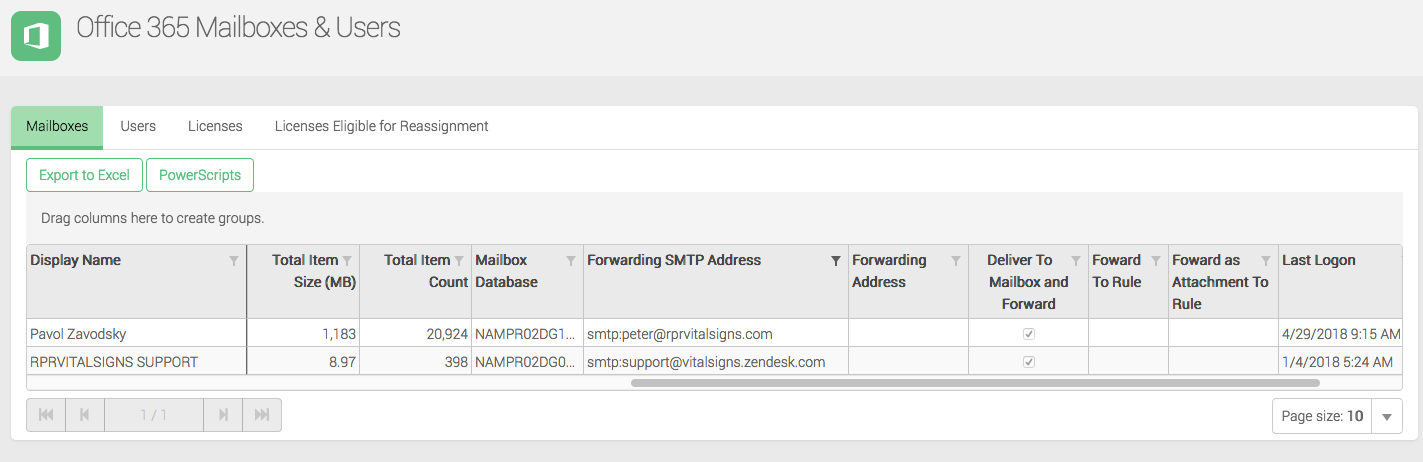Click the horizontal scrollbar thumb under the grid
1423x462 pixels.
(975, 382)
